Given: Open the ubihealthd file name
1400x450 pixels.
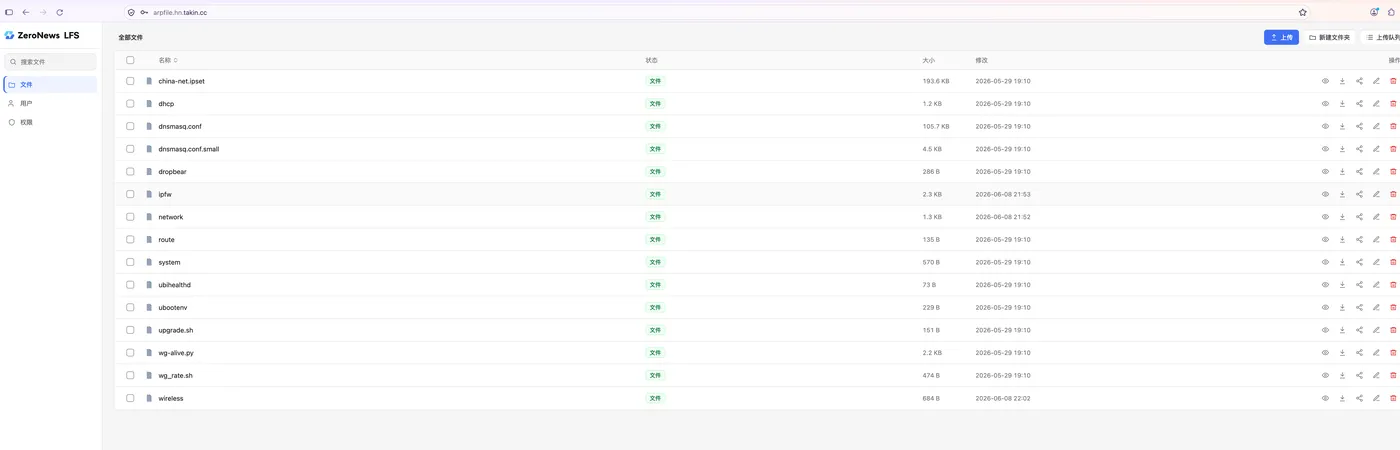Looking at the screenshot, I should coord(174,285).
